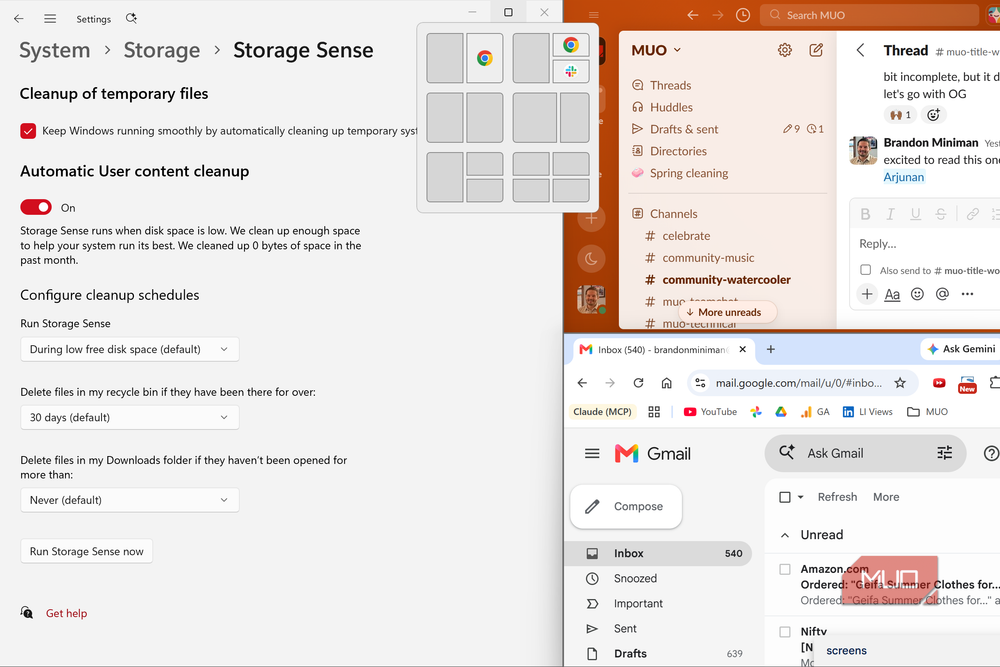
Task: Click Refresh in Gmail toolbar
Action: click(x=837, y=497)
